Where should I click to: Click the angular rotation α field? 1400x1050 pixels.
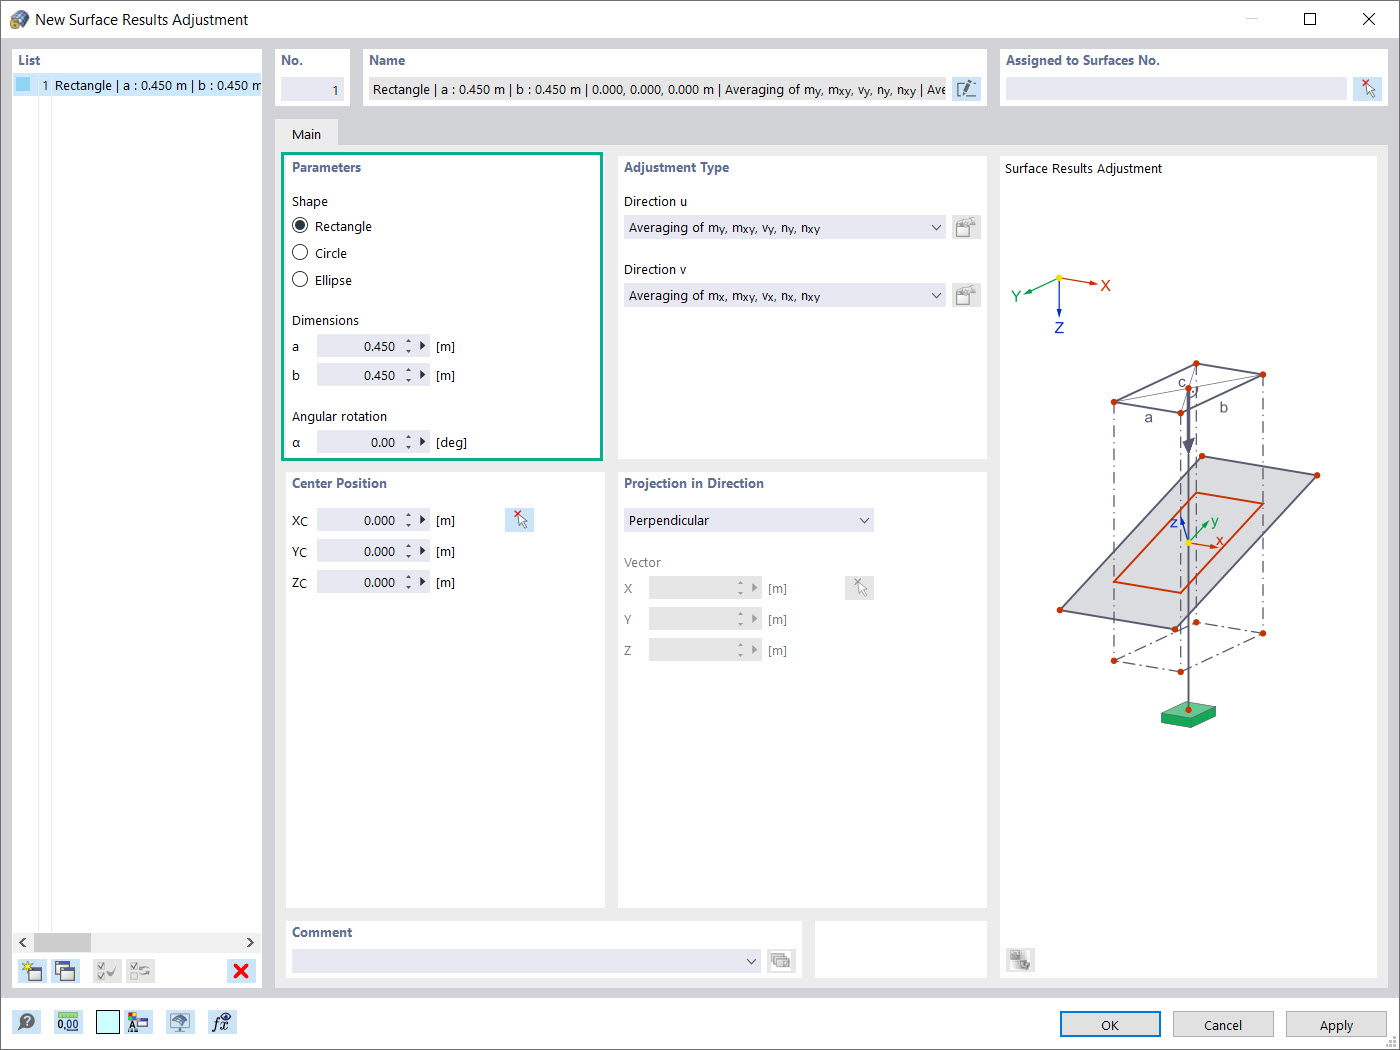[x=359, y=442]
